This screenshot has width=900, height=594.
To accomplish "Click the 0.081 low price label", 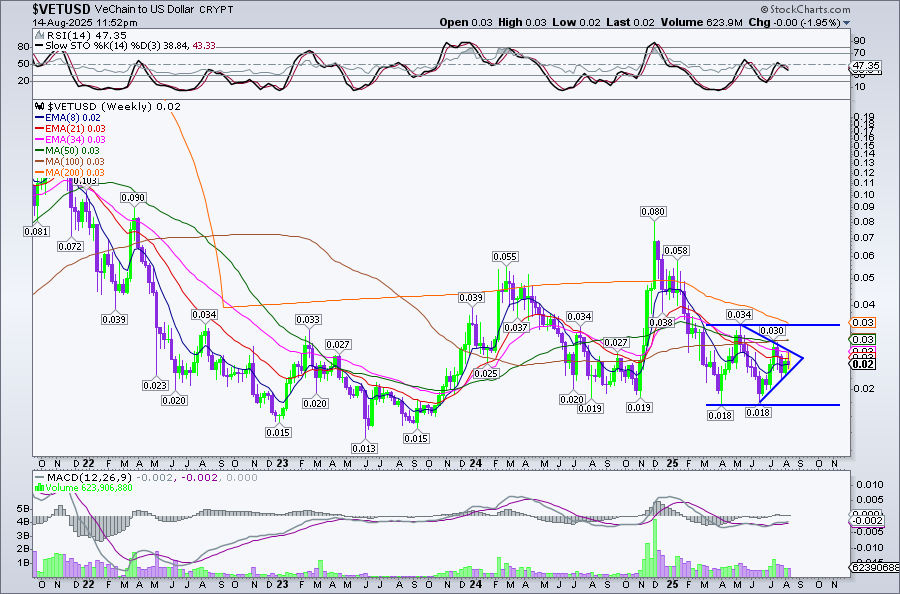I will pos(36,232).
